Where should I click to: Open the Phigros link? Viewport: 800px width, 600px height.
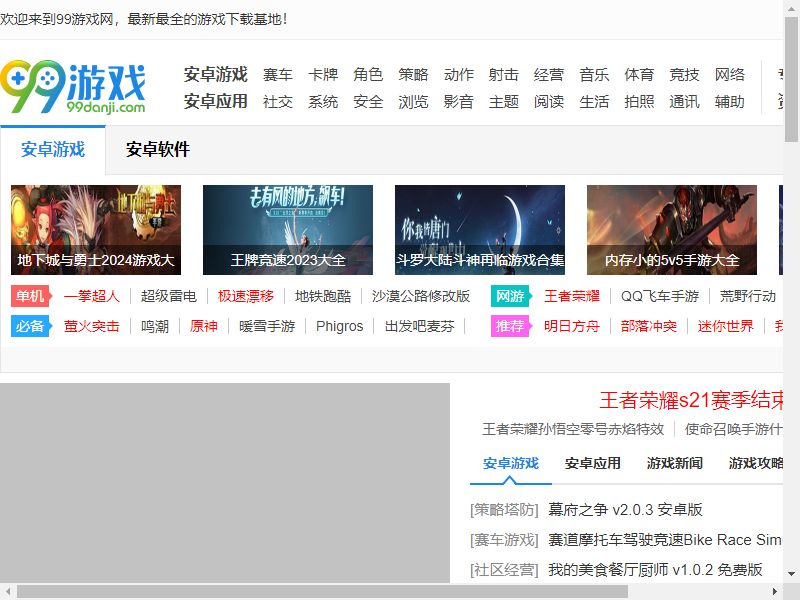point(340,327)
